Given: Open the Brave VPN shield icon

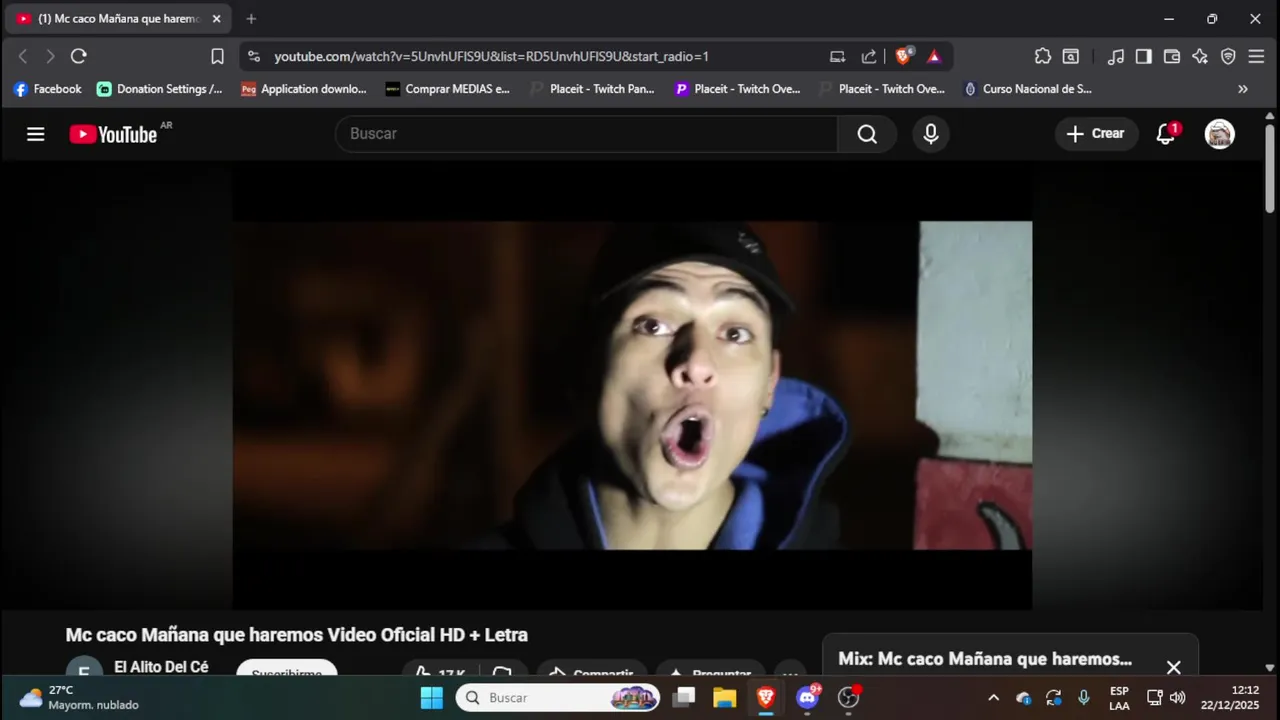Looking at the screenshot, I should pos(1228,57).
